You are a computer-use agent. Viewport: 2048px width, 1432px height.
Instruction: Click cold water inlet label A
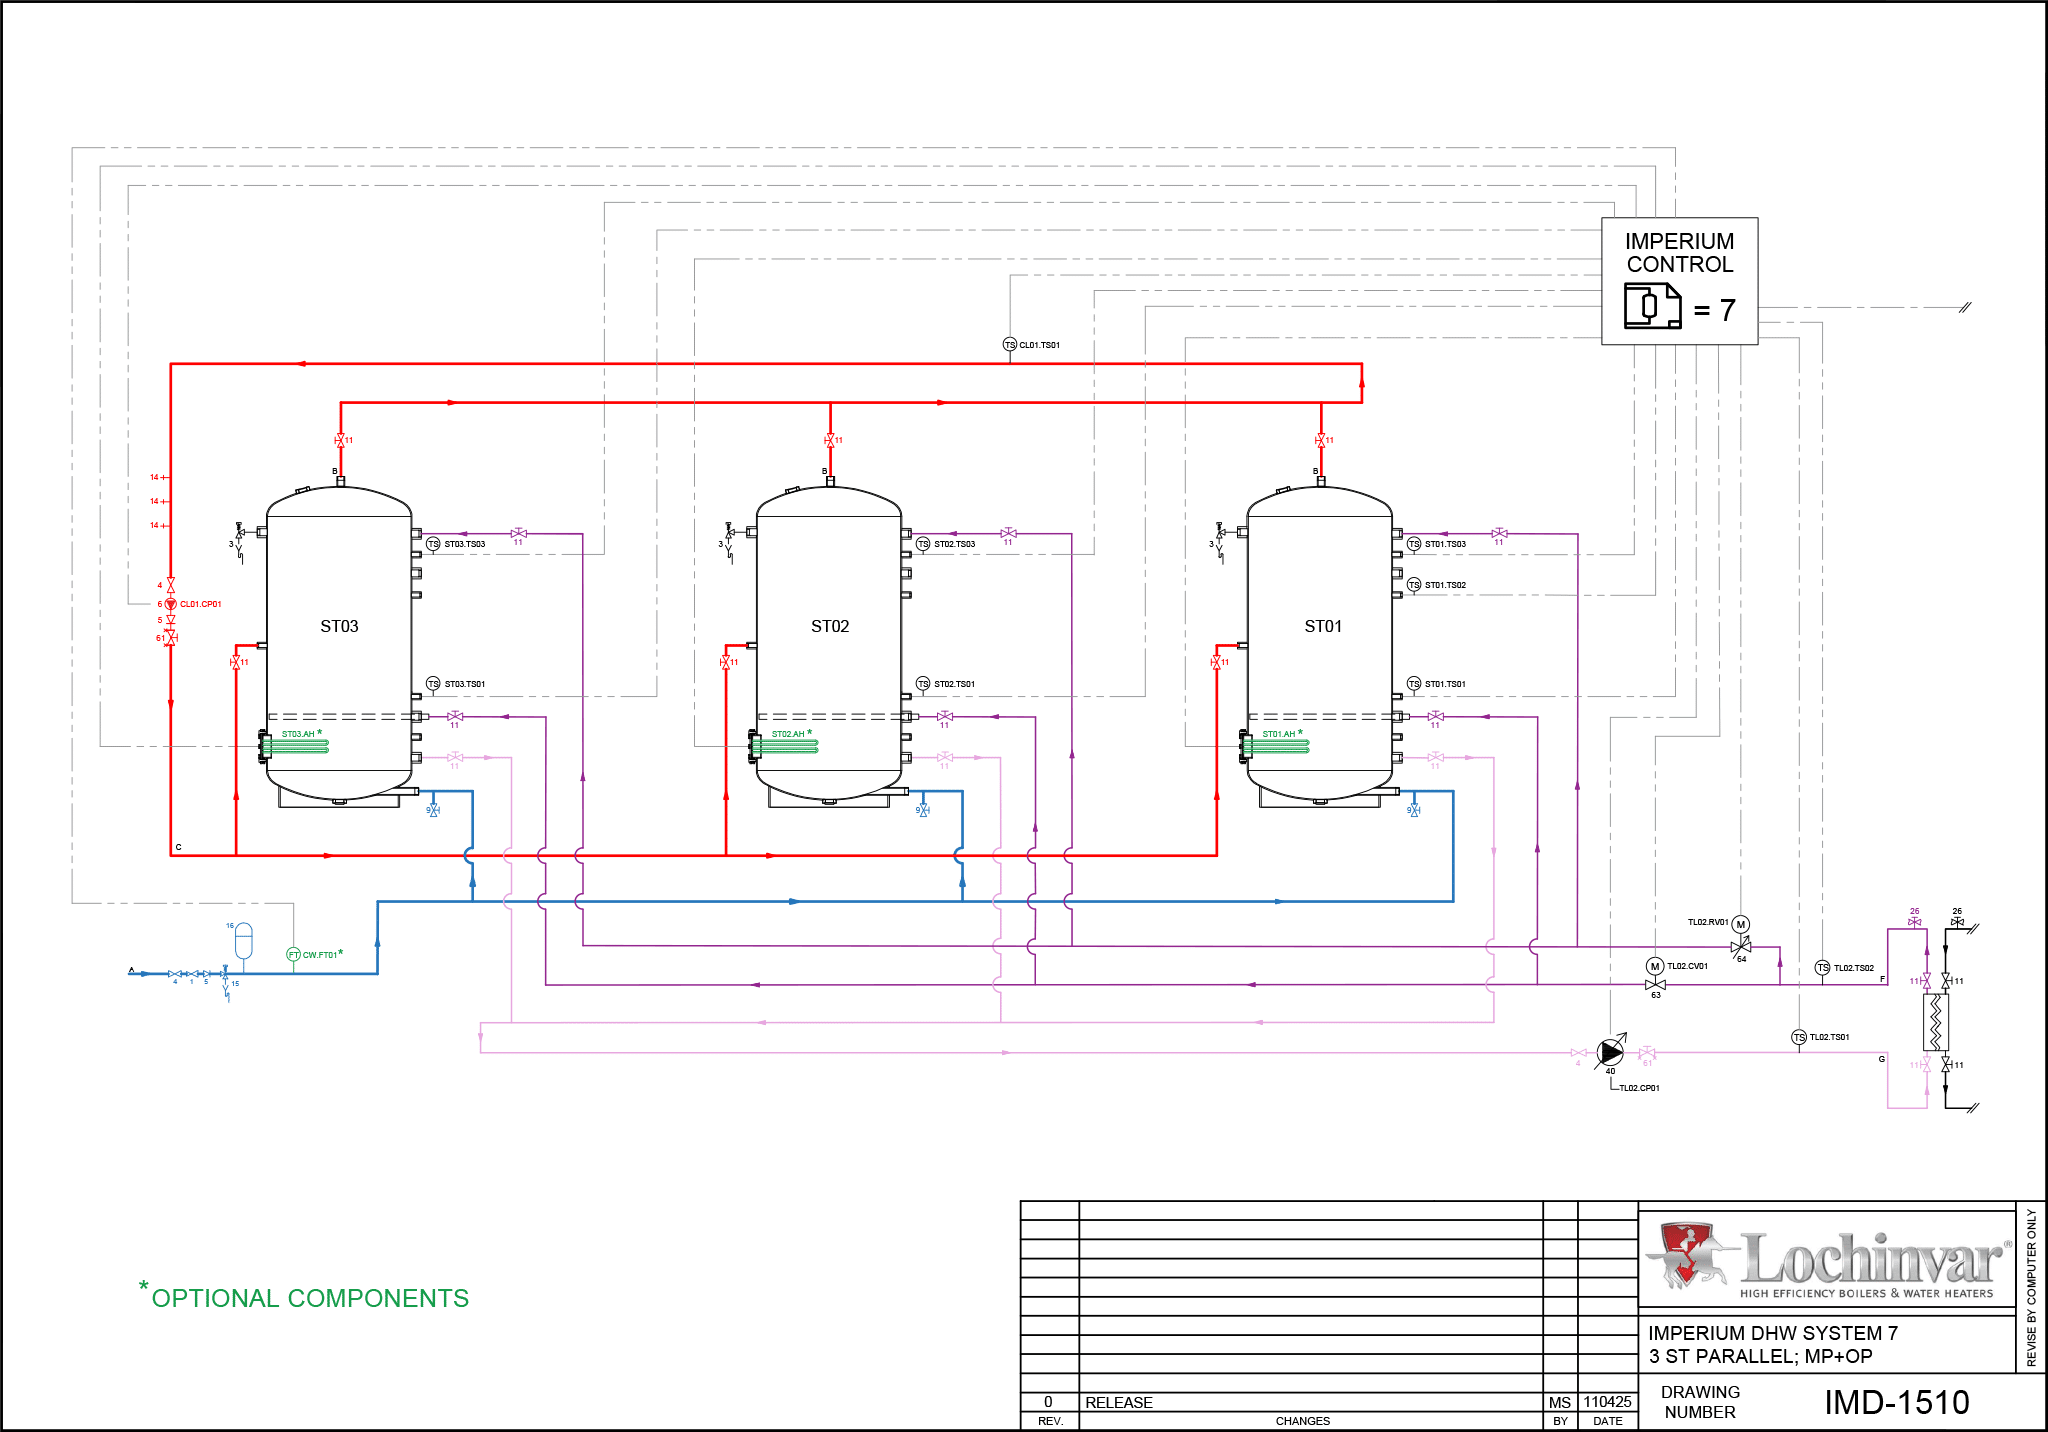[x=131, y=970]
